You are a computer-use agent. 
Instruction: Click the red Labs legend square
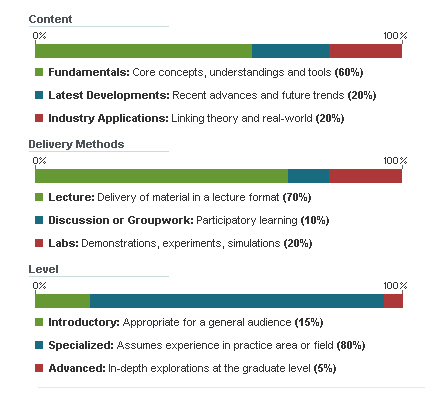(x=39, y=243)
